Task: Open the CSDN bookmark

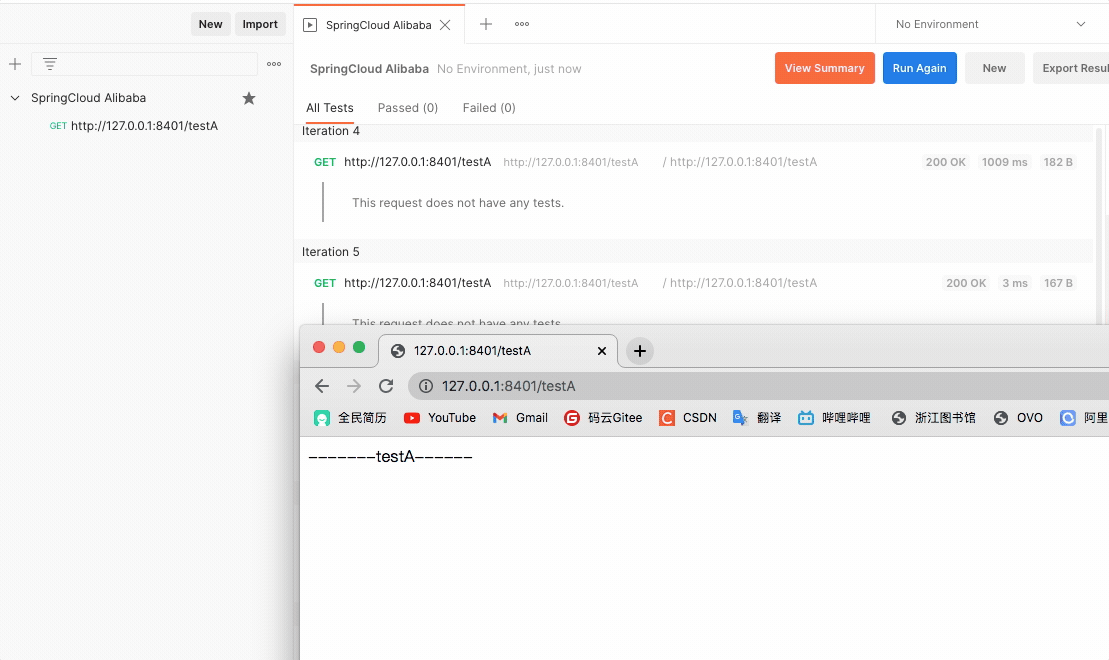Action: pos(687,418)
